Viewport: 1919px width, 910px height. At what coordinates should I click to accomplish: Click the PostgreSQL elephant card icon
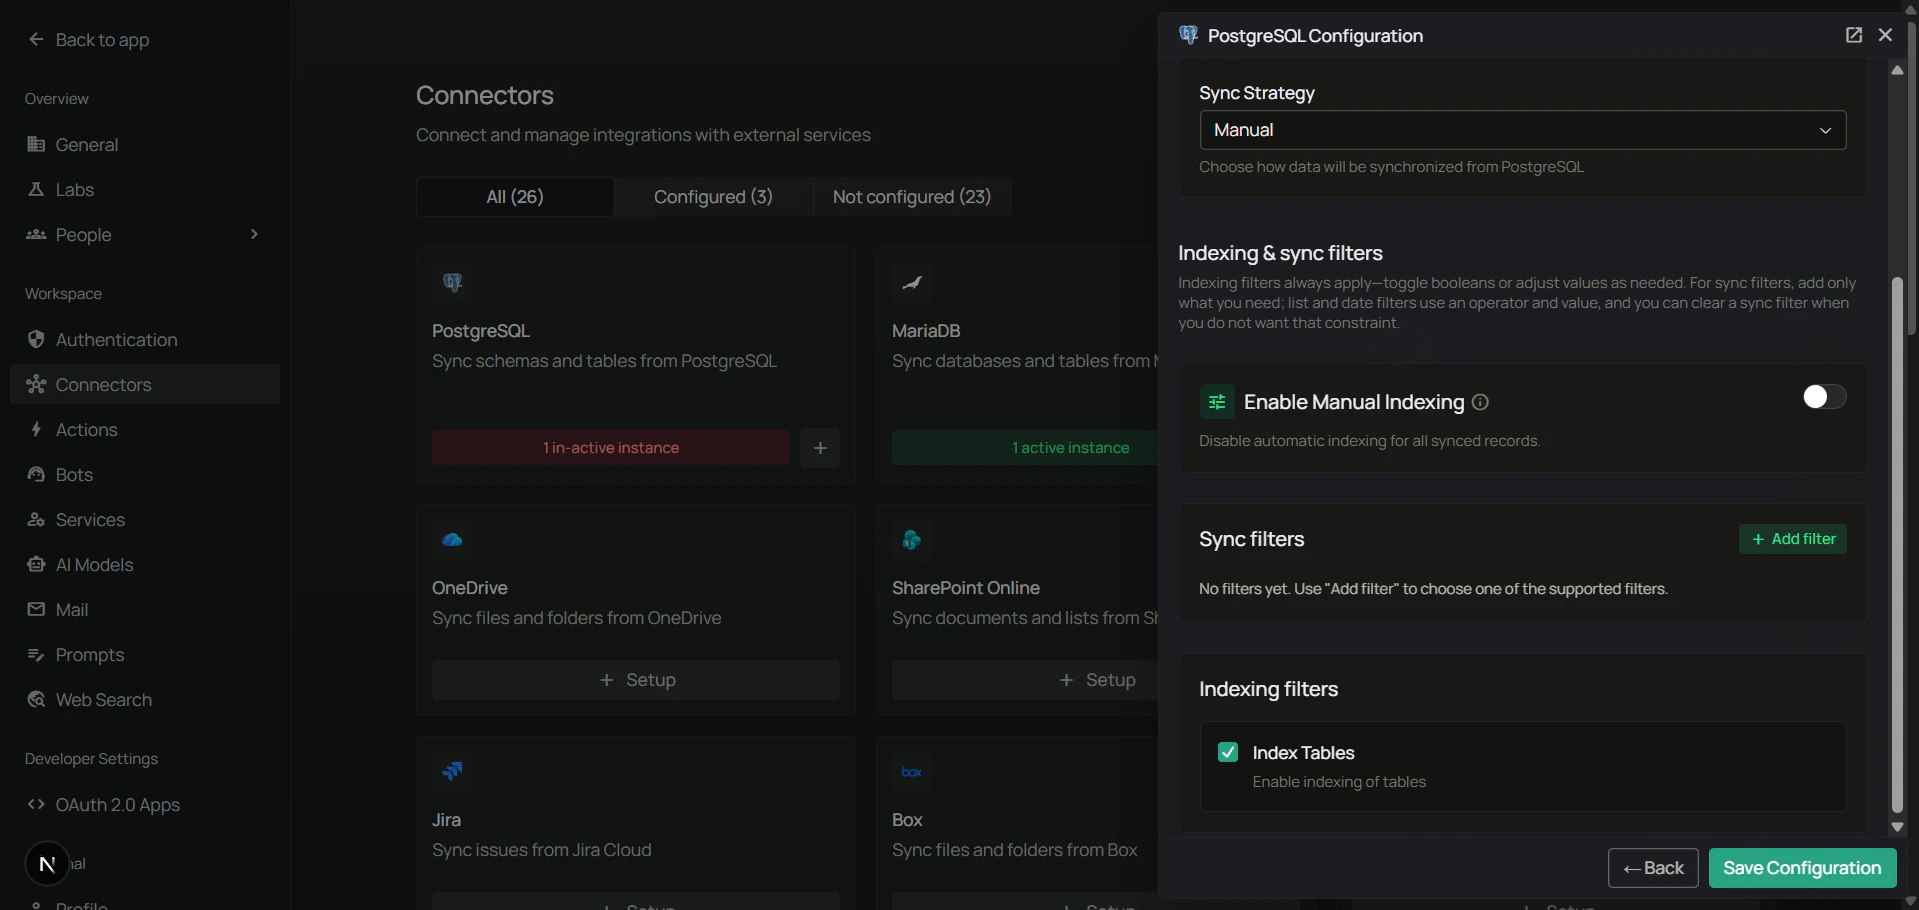click(x=452, y=283)
